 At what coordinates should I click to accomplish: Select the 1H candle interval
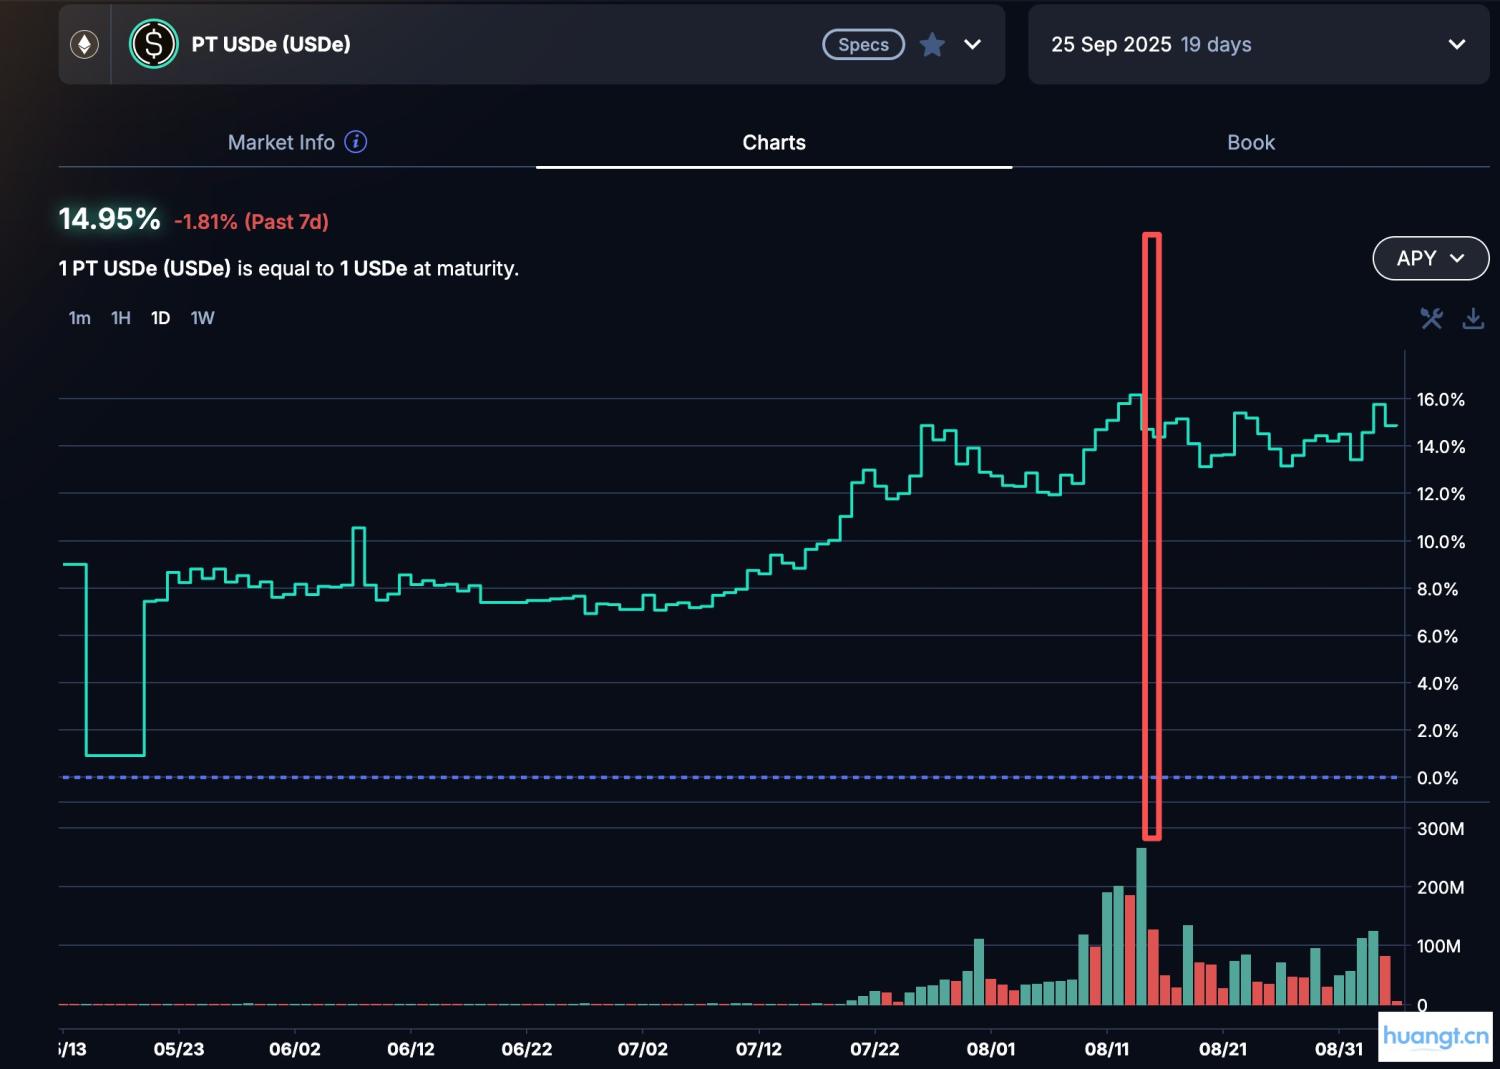[x=120, y=317]
